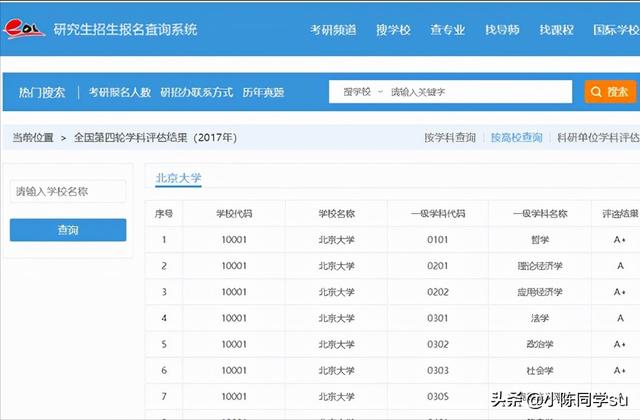Open 找课程 in top navigation

[x=556, y=30]
